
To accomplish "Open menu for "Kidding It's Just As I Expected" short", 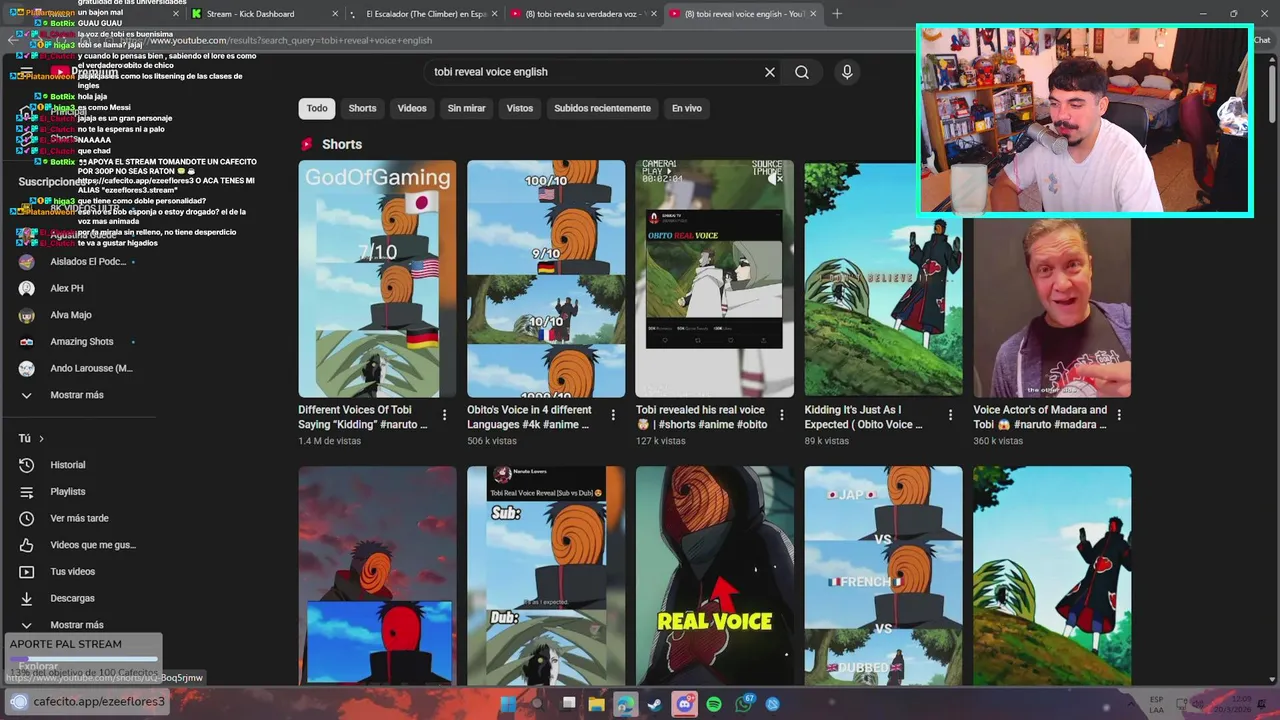I will pyautogui.click(x=950, y=414).
